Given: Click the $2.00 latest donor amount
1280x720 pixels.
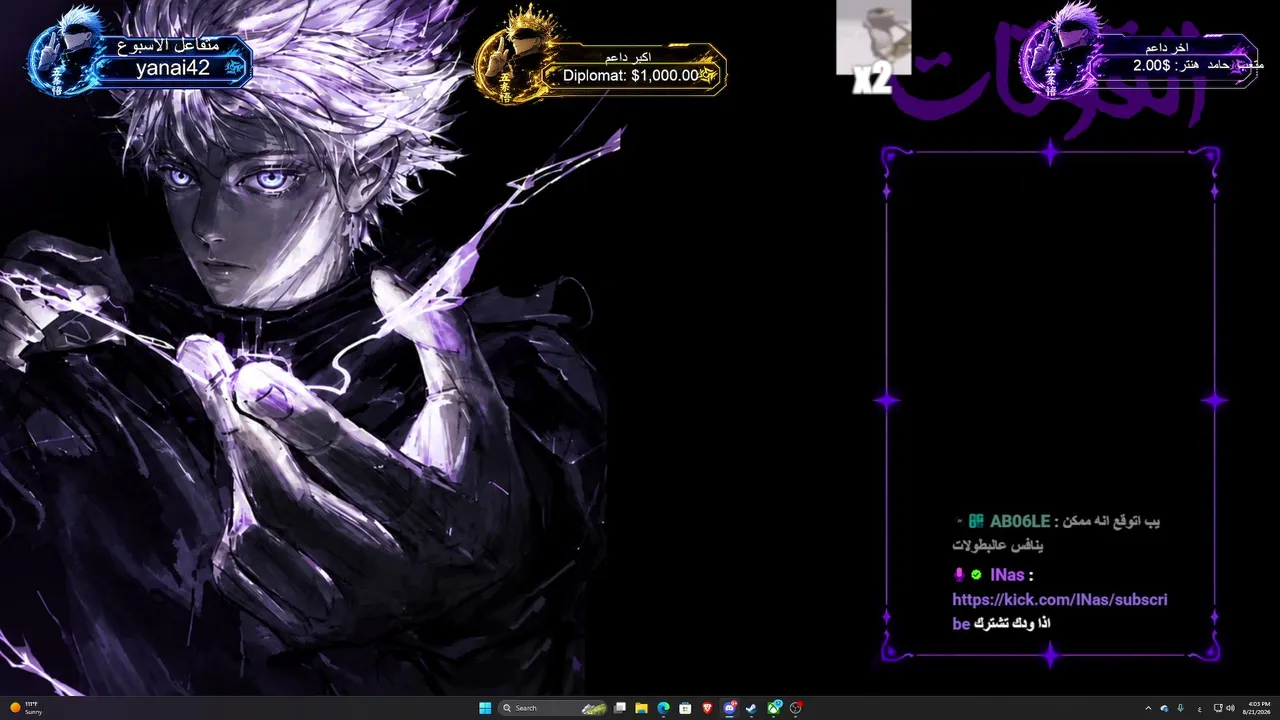Looking at the screenshot, I should [1151, 65].
